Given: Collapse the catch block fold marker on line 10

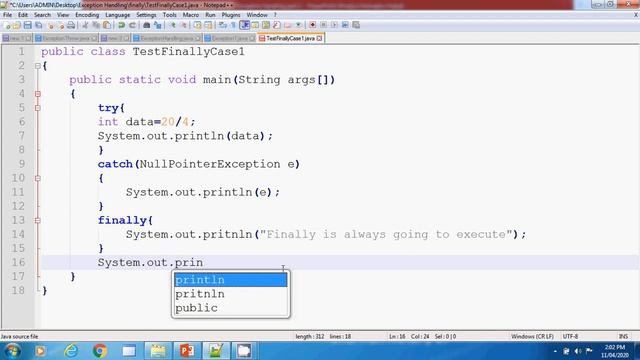Looking at the screenshot, I should (x=38, y=178).
